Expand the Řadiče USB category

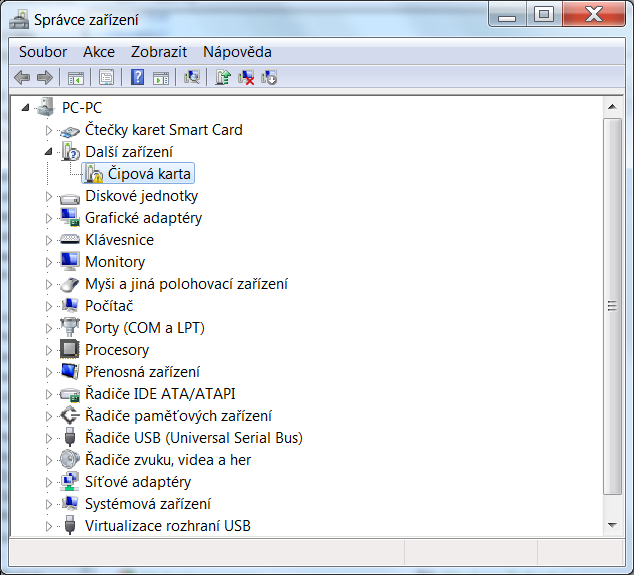click(x=48, y=438)
